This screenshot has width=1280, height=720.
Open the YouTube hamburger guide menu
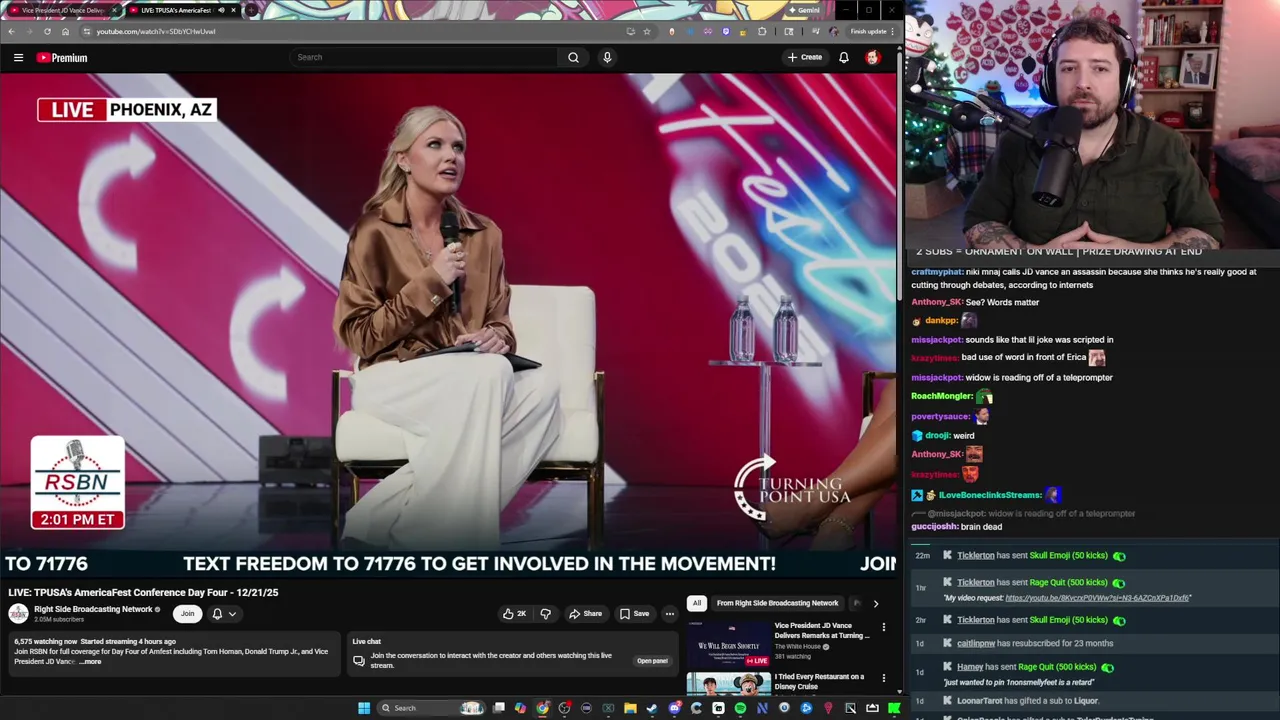click(18, 58)
